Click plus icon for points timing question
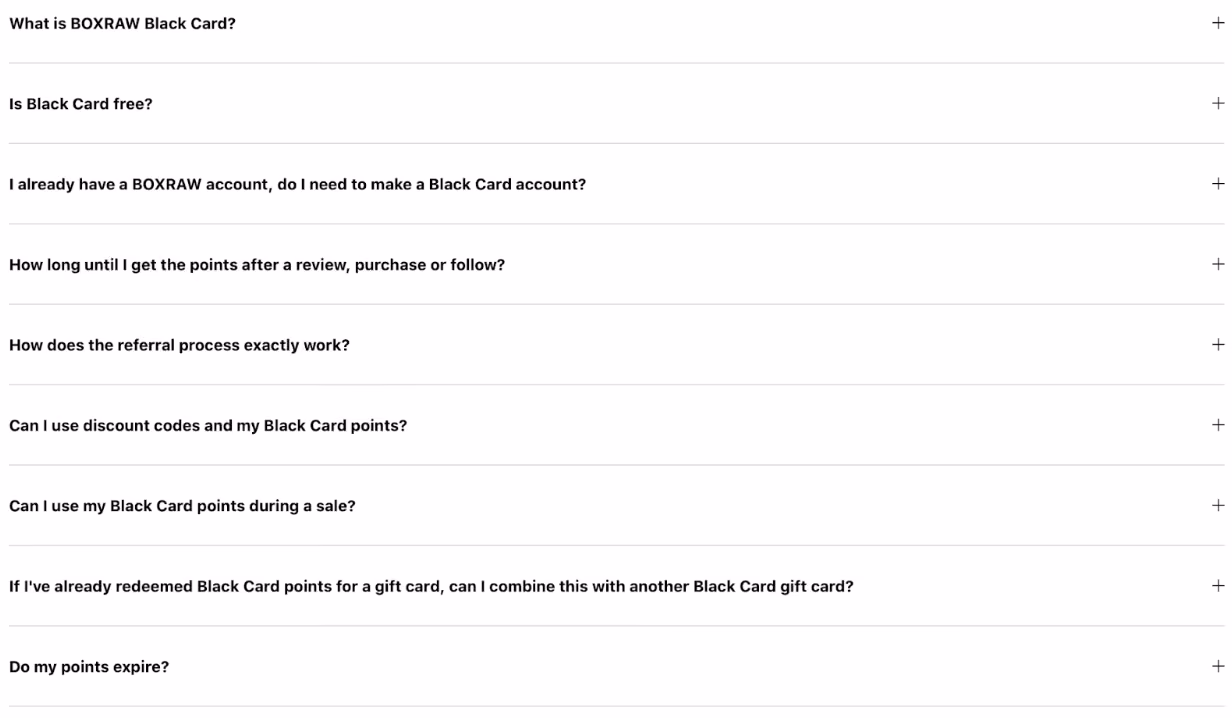The height and width of the screenshot is (718, 1232). point(1217,264)
